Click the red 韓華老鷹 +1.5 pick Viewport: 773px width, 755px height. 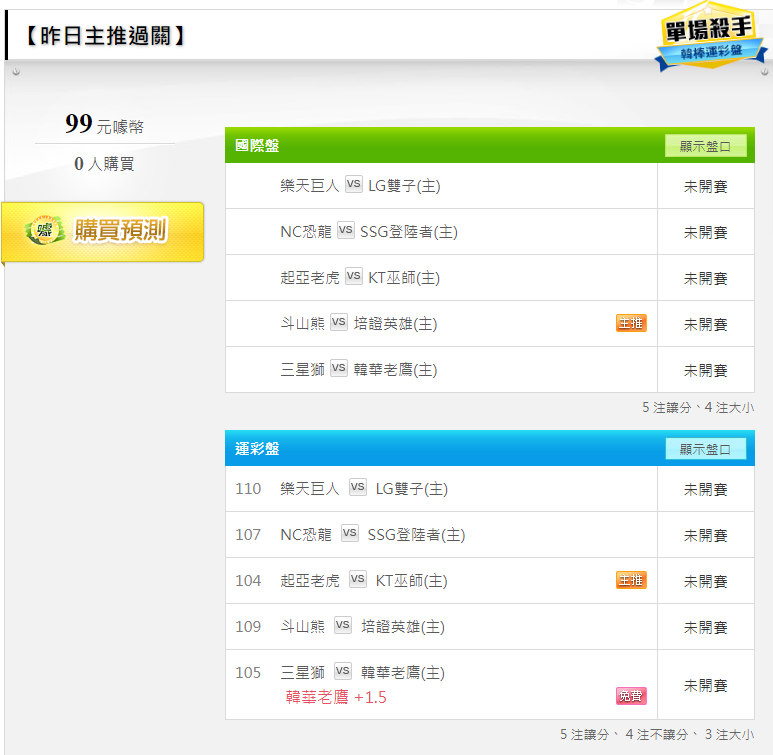[336, 697]
